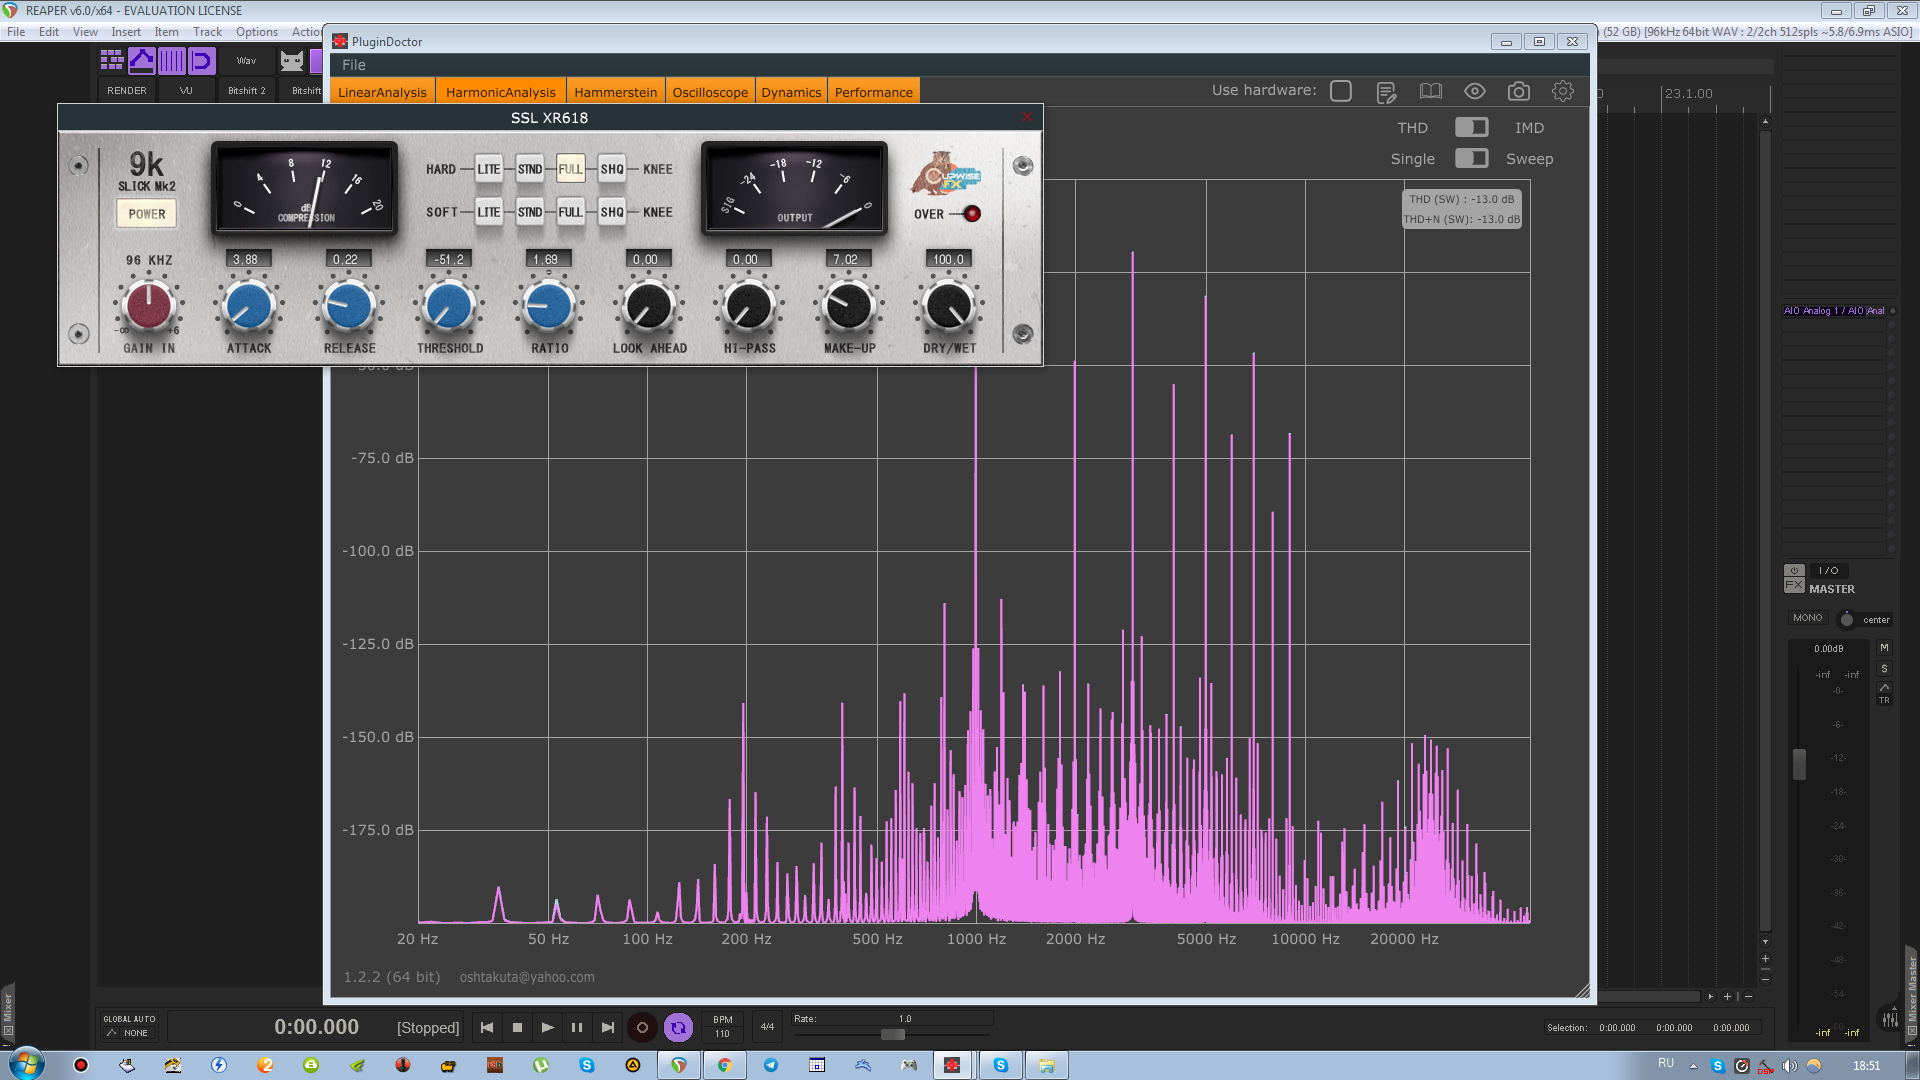Toggle the envelope toolbar icon in REAPER
This screenshot has height=1080, width=1920.
[142, 61]
